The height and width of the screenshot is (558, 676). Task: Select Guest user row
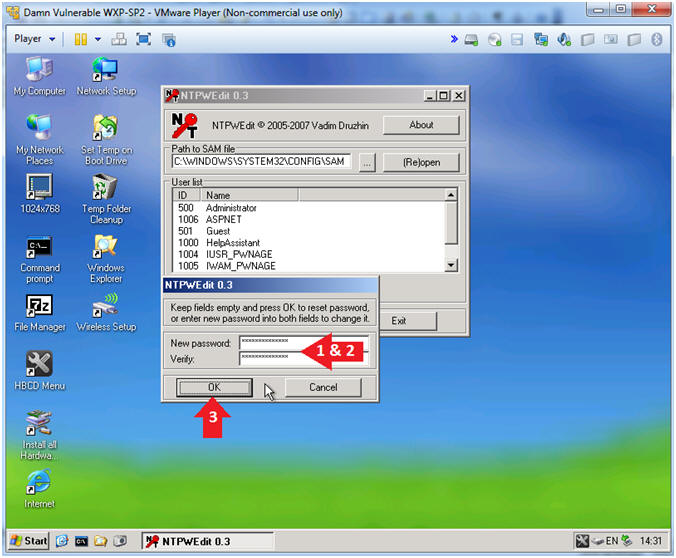click(309, 231)
